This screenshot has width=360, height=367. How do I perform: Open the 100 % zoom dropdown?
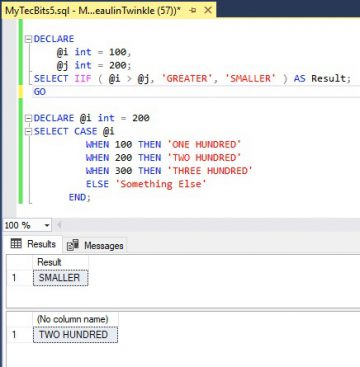47,226
